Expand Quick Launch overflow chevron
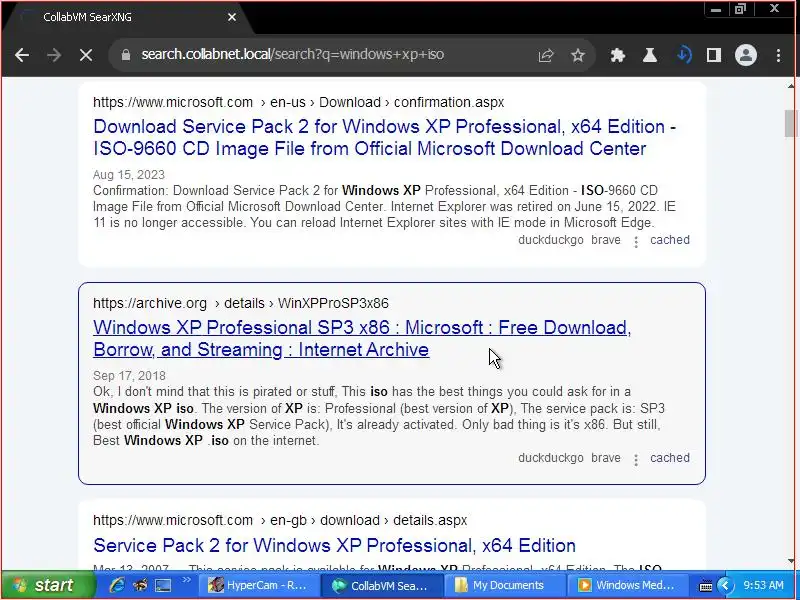Screen dimensions: 800x600 (x=186, y=580)
